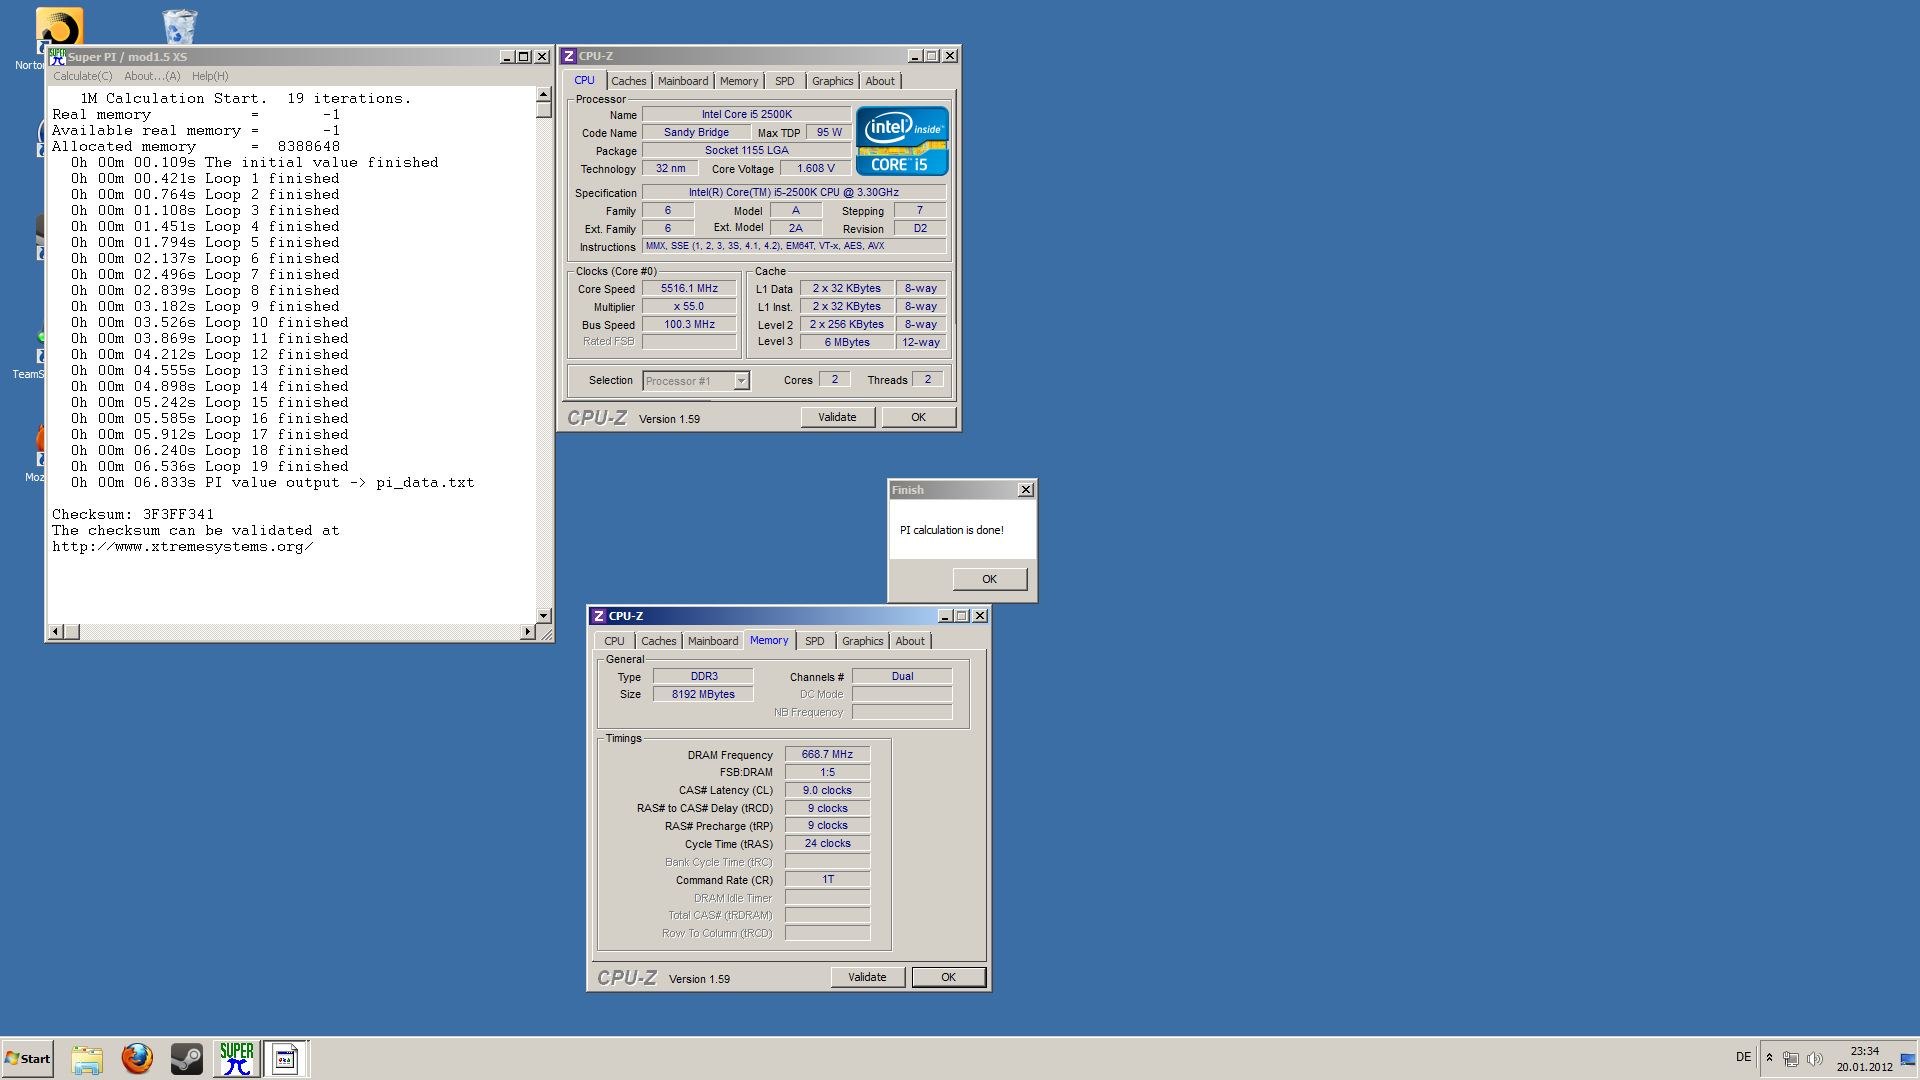Select Caches tab in top CPU-Z window
This screenshot has width=1920, height=1080.
pyautogui.click(x=629, y=81)
